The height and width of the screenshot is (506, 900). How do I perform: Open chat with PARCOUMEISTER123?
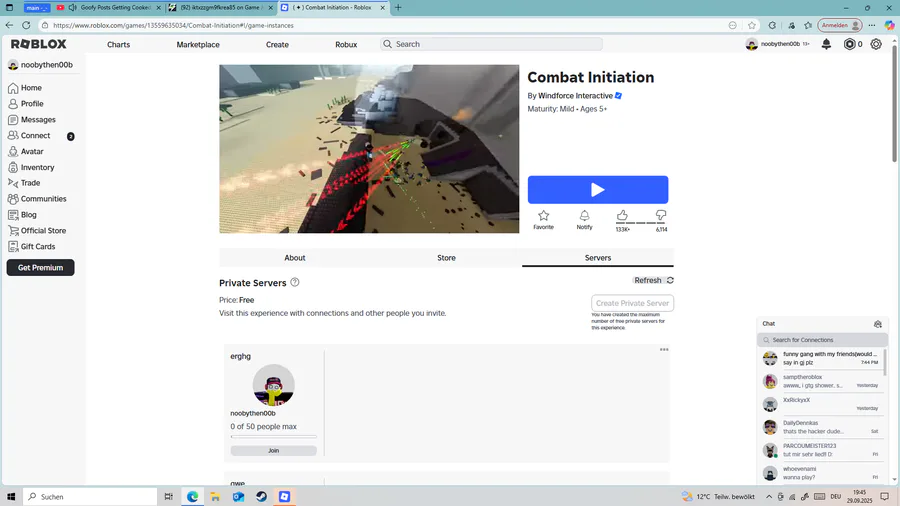[x=822, y=450]
